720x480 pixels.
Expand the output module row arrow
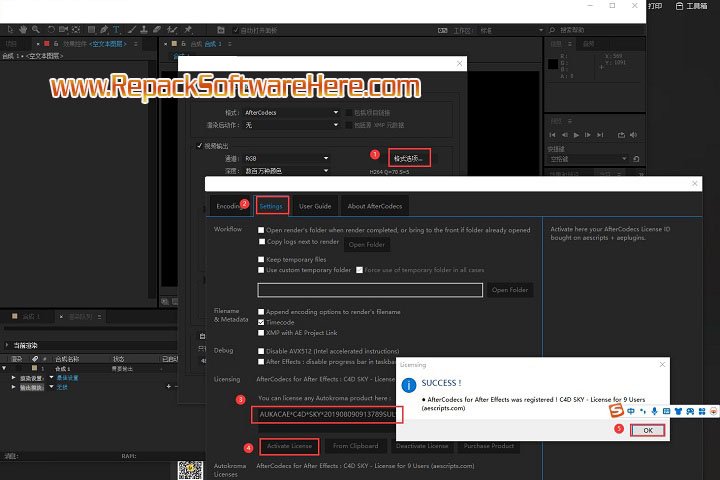13,387
